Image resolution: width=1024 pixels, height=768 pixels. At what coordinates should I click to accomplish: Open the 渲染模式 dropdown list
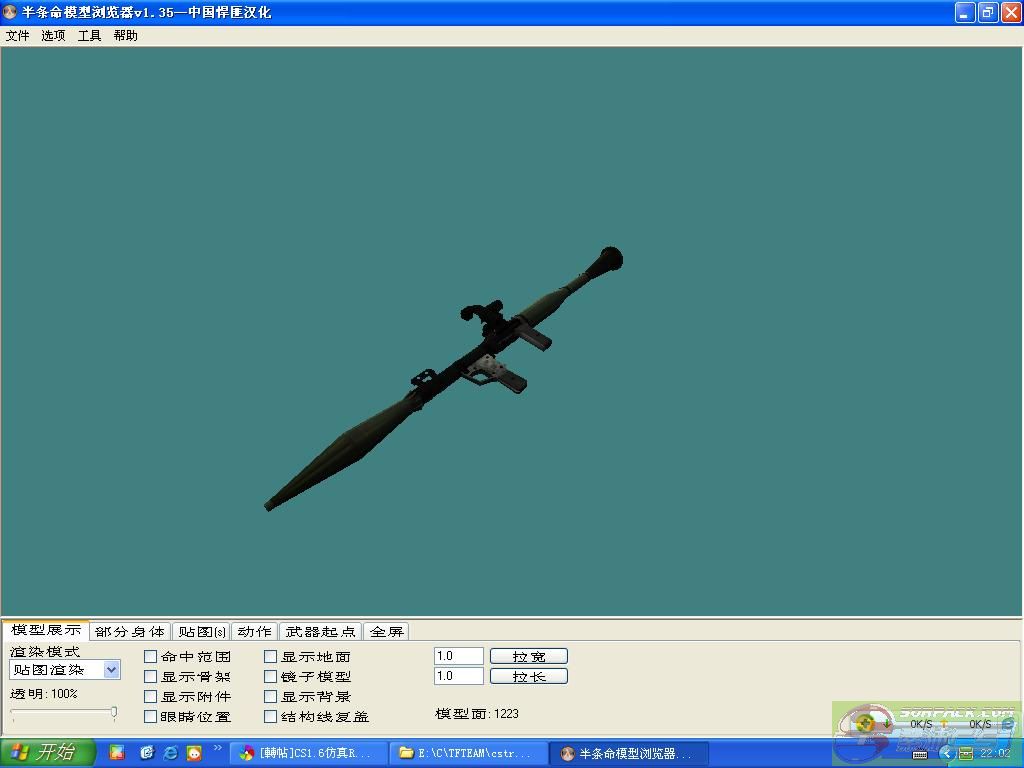pyautogui.click(x=111, y=670)
